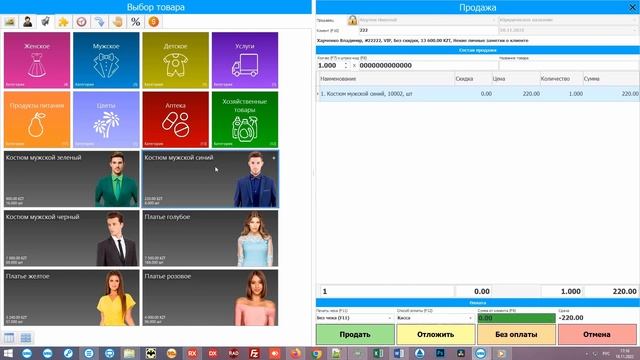Open Firefox from the taskbar

(296, 353)
